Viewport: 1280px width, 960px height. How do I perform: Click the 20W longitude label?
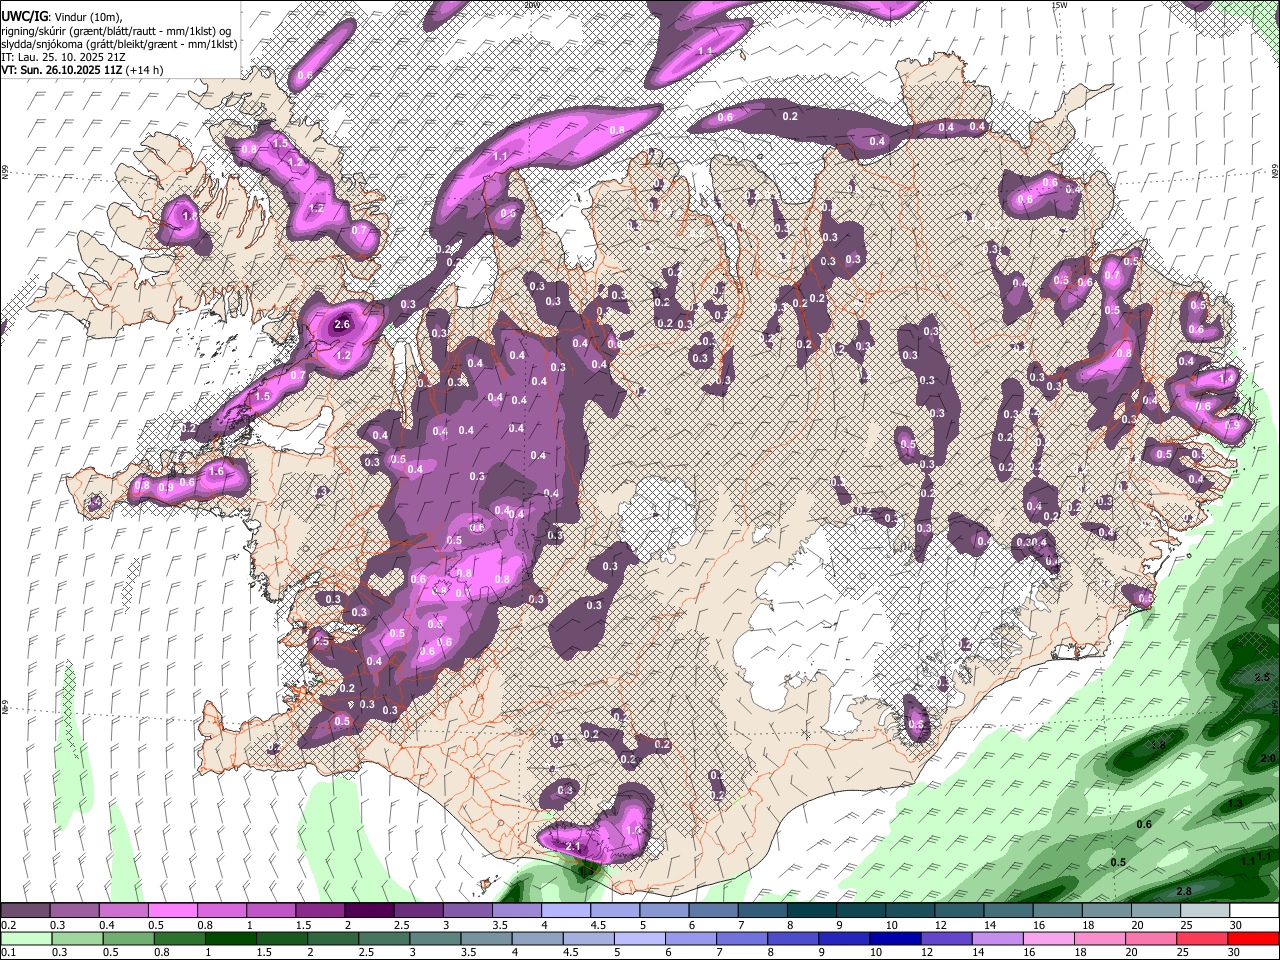pyautogui.click(x=532, y=5)
